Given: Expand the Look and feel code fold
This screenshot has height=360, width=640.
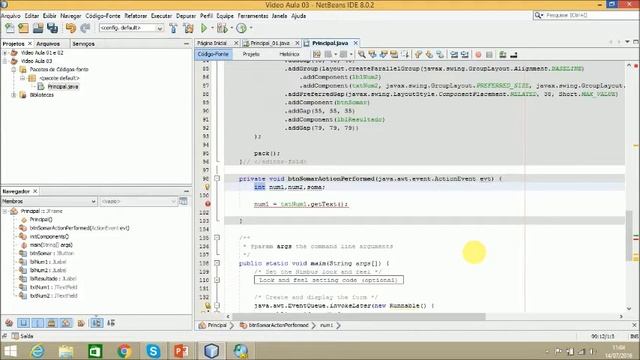Looking at the screenshot, I should (217, 280).
